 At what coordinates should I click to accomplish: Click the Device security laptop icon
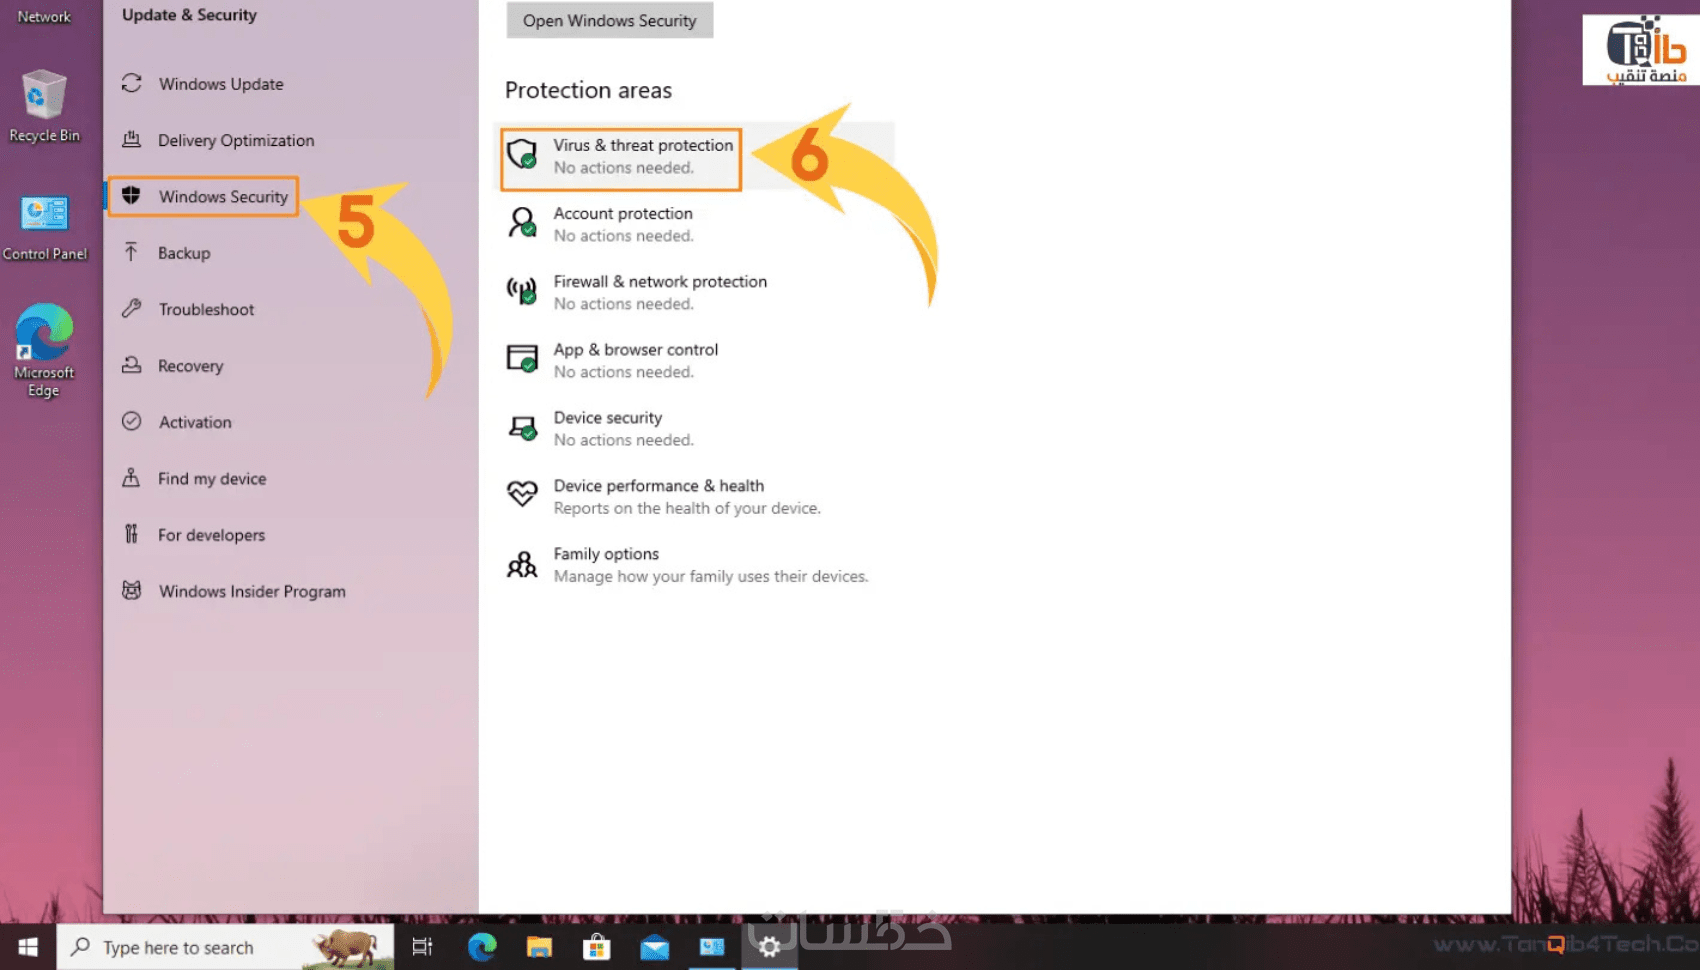[x=522, y=428]
